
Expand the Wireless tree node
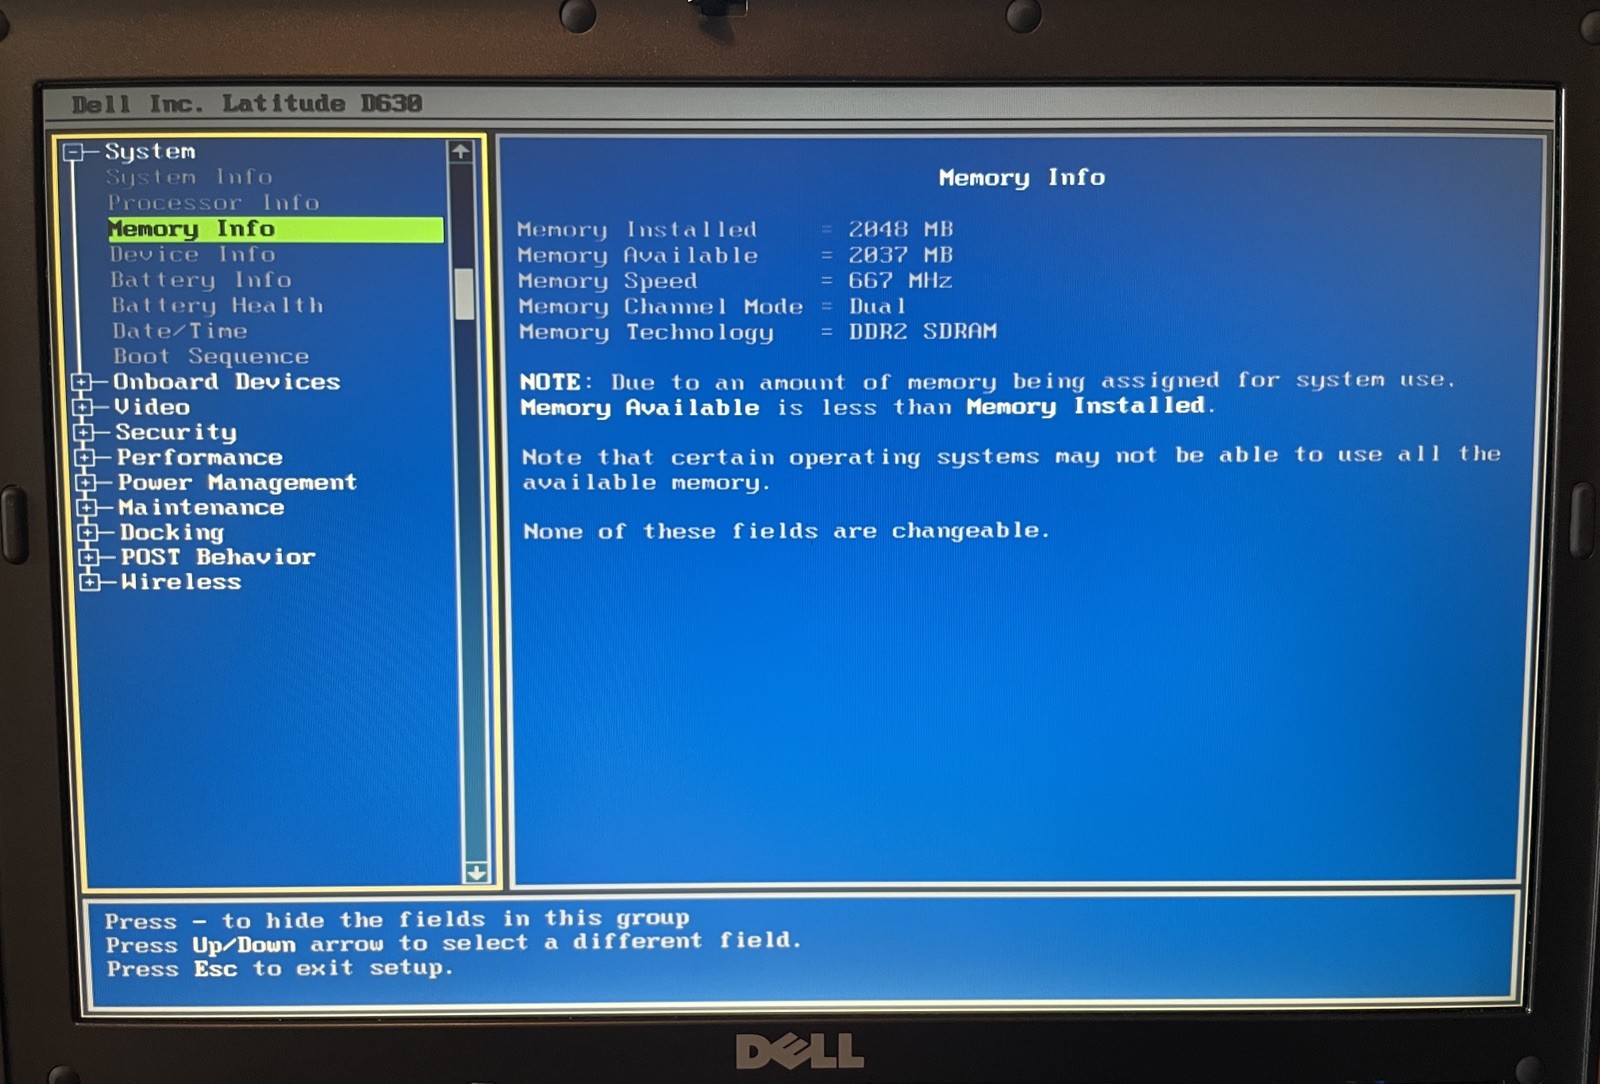pos(90,582)
